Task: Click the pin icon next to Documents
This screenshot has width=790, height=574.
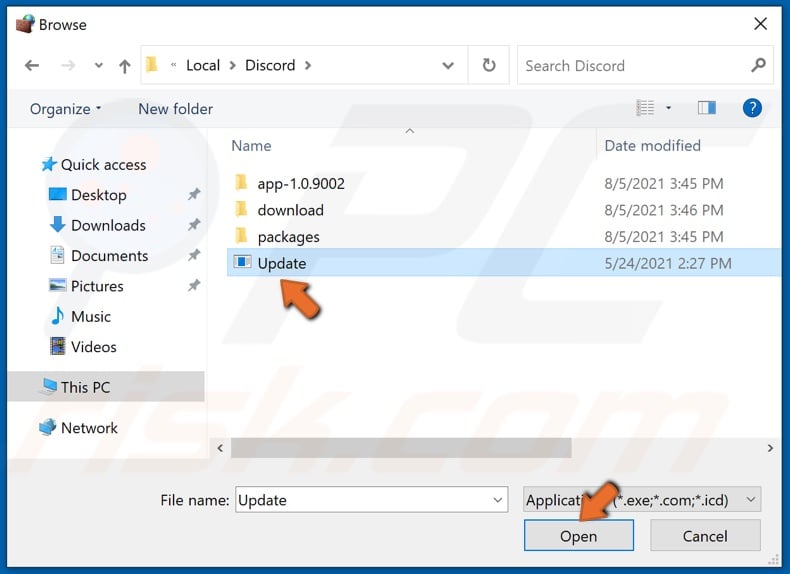Action: click(x=194, y=255)
